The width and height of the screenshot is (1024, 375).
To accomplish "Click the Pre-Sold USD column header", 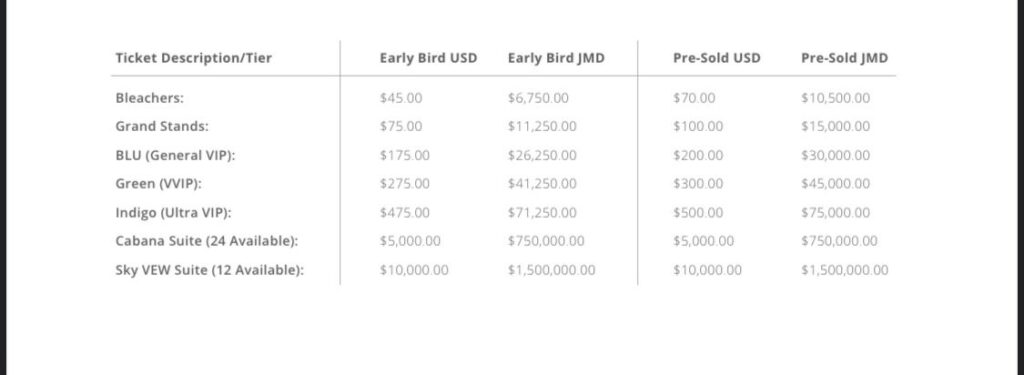I will [x=716, y=58].
